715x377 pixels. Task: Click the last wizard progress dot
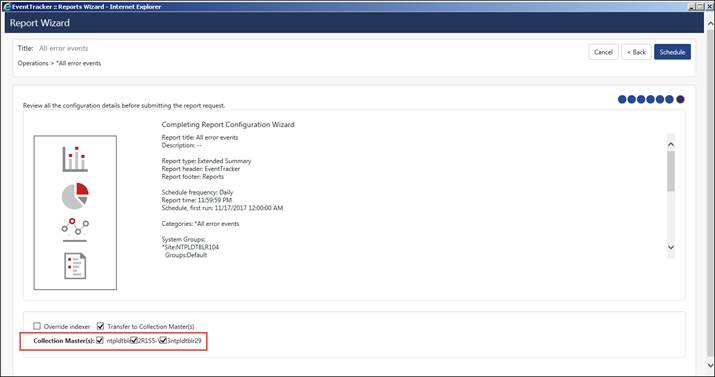coord(680,99)
